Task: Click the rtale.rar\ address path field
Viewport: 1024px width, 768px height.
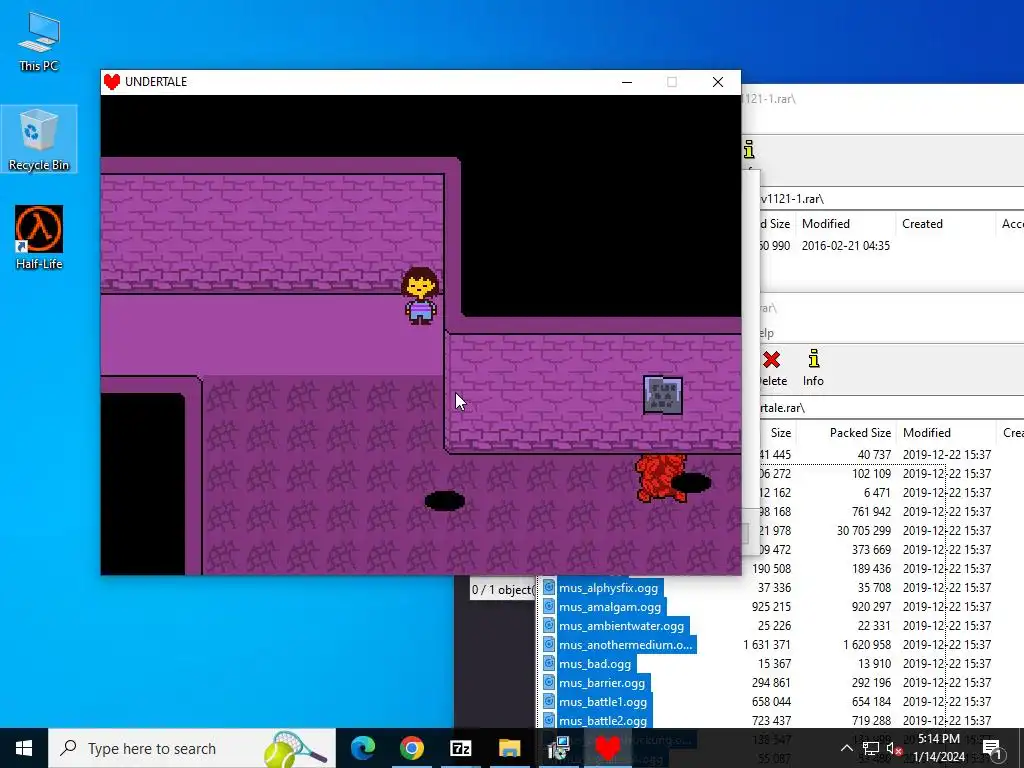Action: pyautogui.click(x=891, y=408)
